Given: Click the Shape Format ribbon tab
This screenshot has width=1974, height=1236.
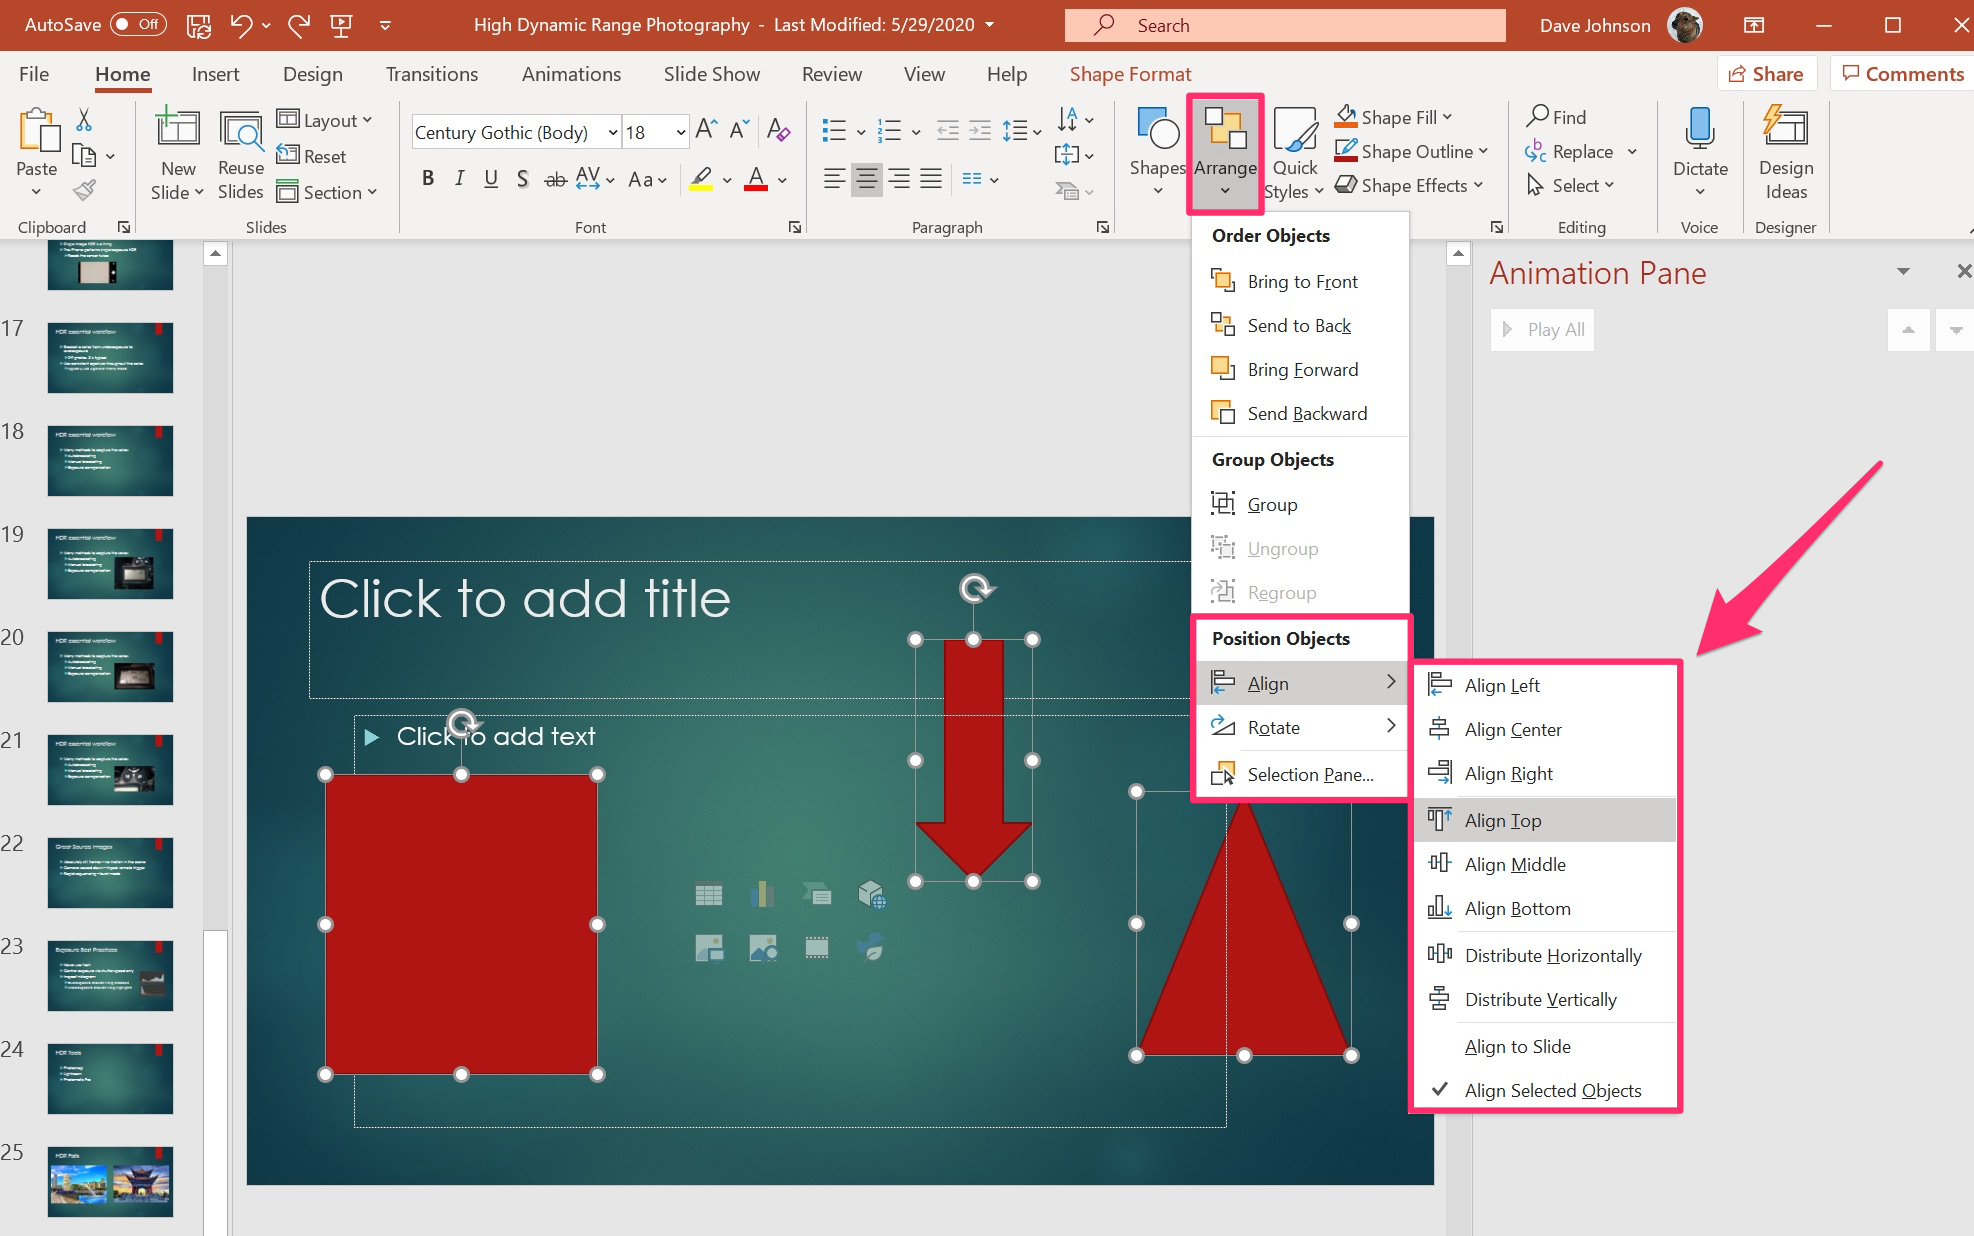Looking at the screenshot, I should point(1129,71).
